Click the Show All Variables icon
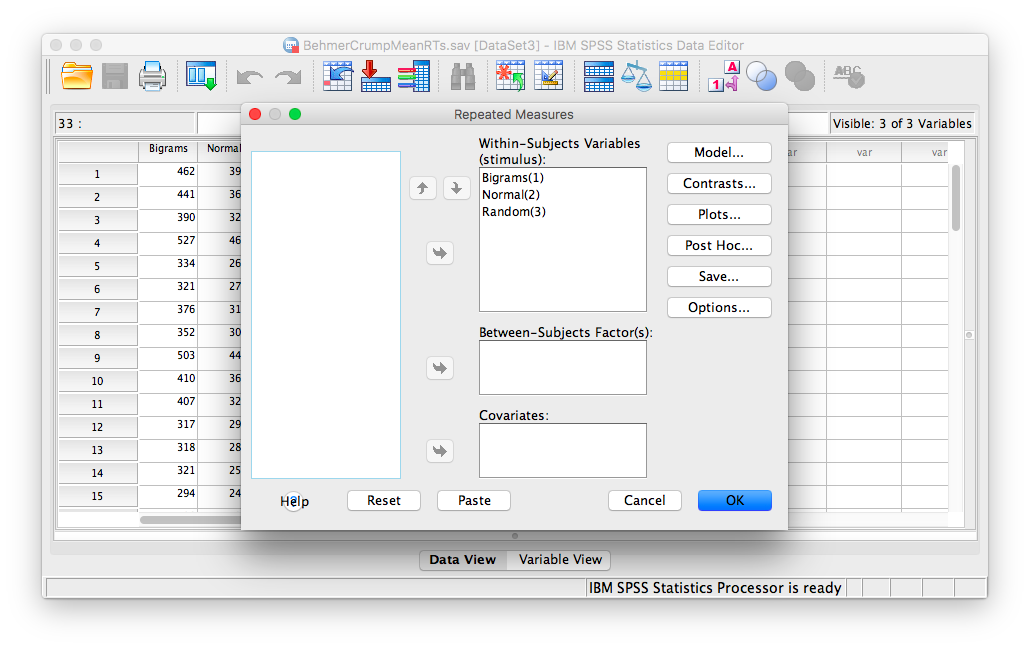 (799, 76)
